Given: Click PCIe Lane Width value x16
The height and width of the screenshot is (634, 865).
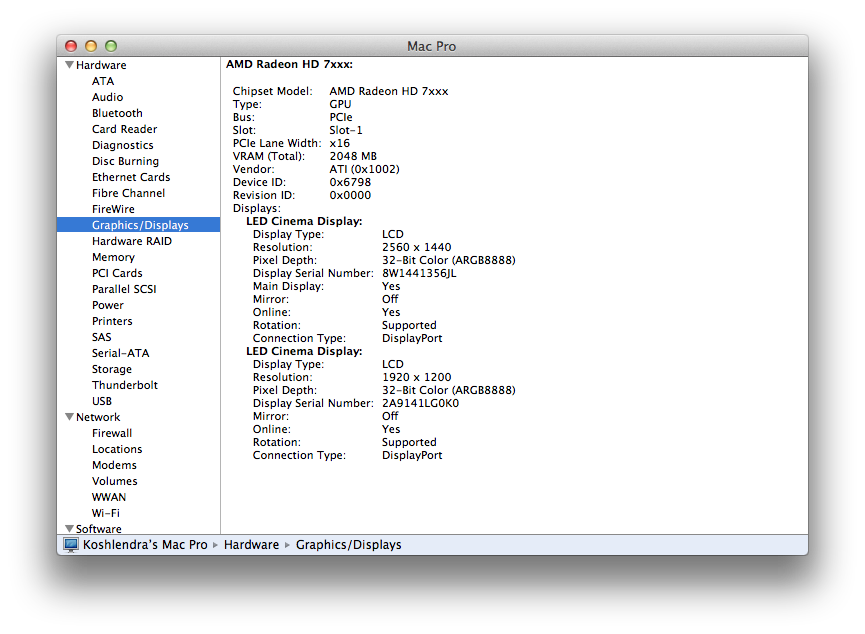Looking at the screenshot, I should click(x=340, y=143).
